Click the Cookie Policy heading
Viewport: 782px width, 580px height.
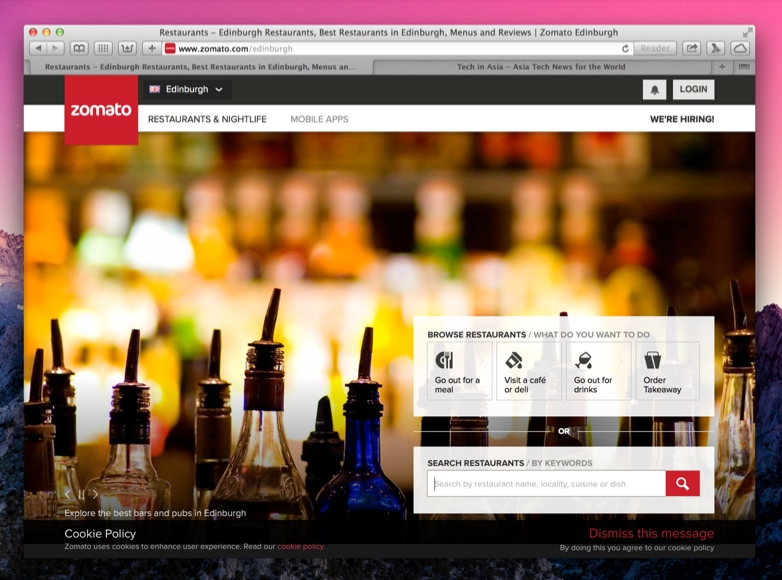(100, 534)
